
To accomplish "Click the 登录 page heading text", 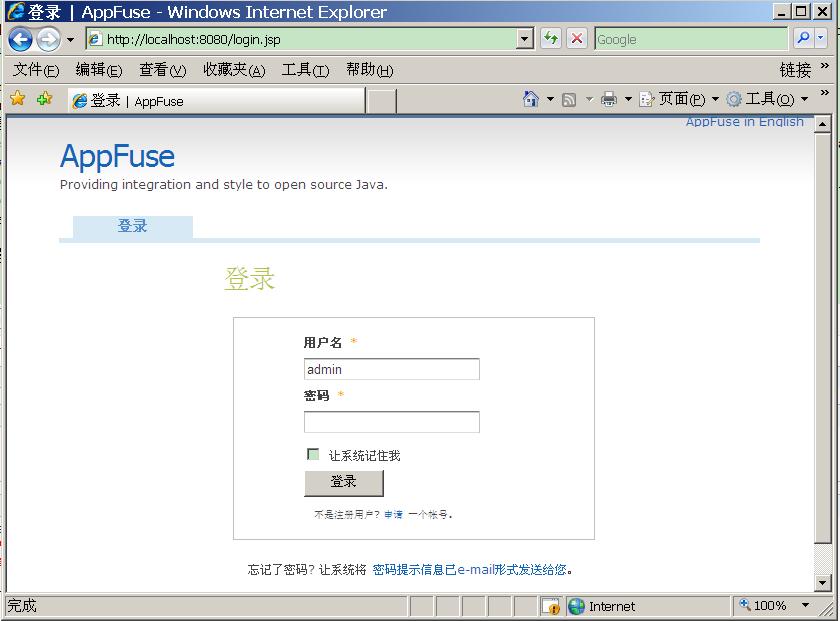I will (x=250, y=279).
